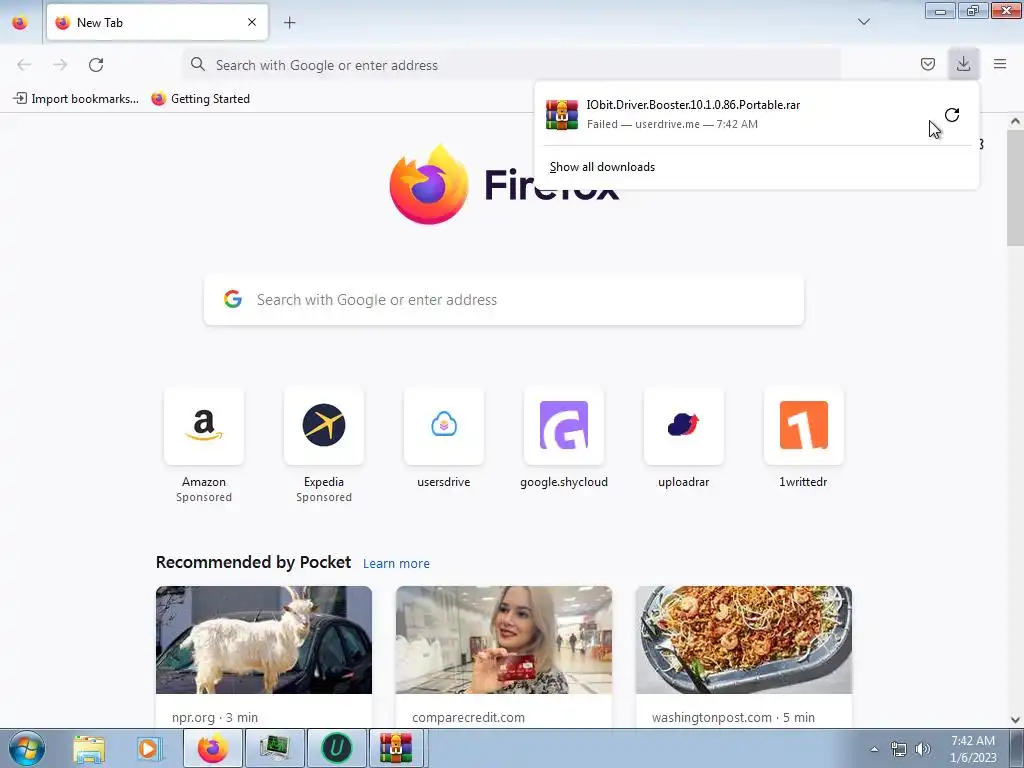Open the npr.org goat story thumbnail
Viewport: 1024px width, 768px height.
[x=264, y=640]
